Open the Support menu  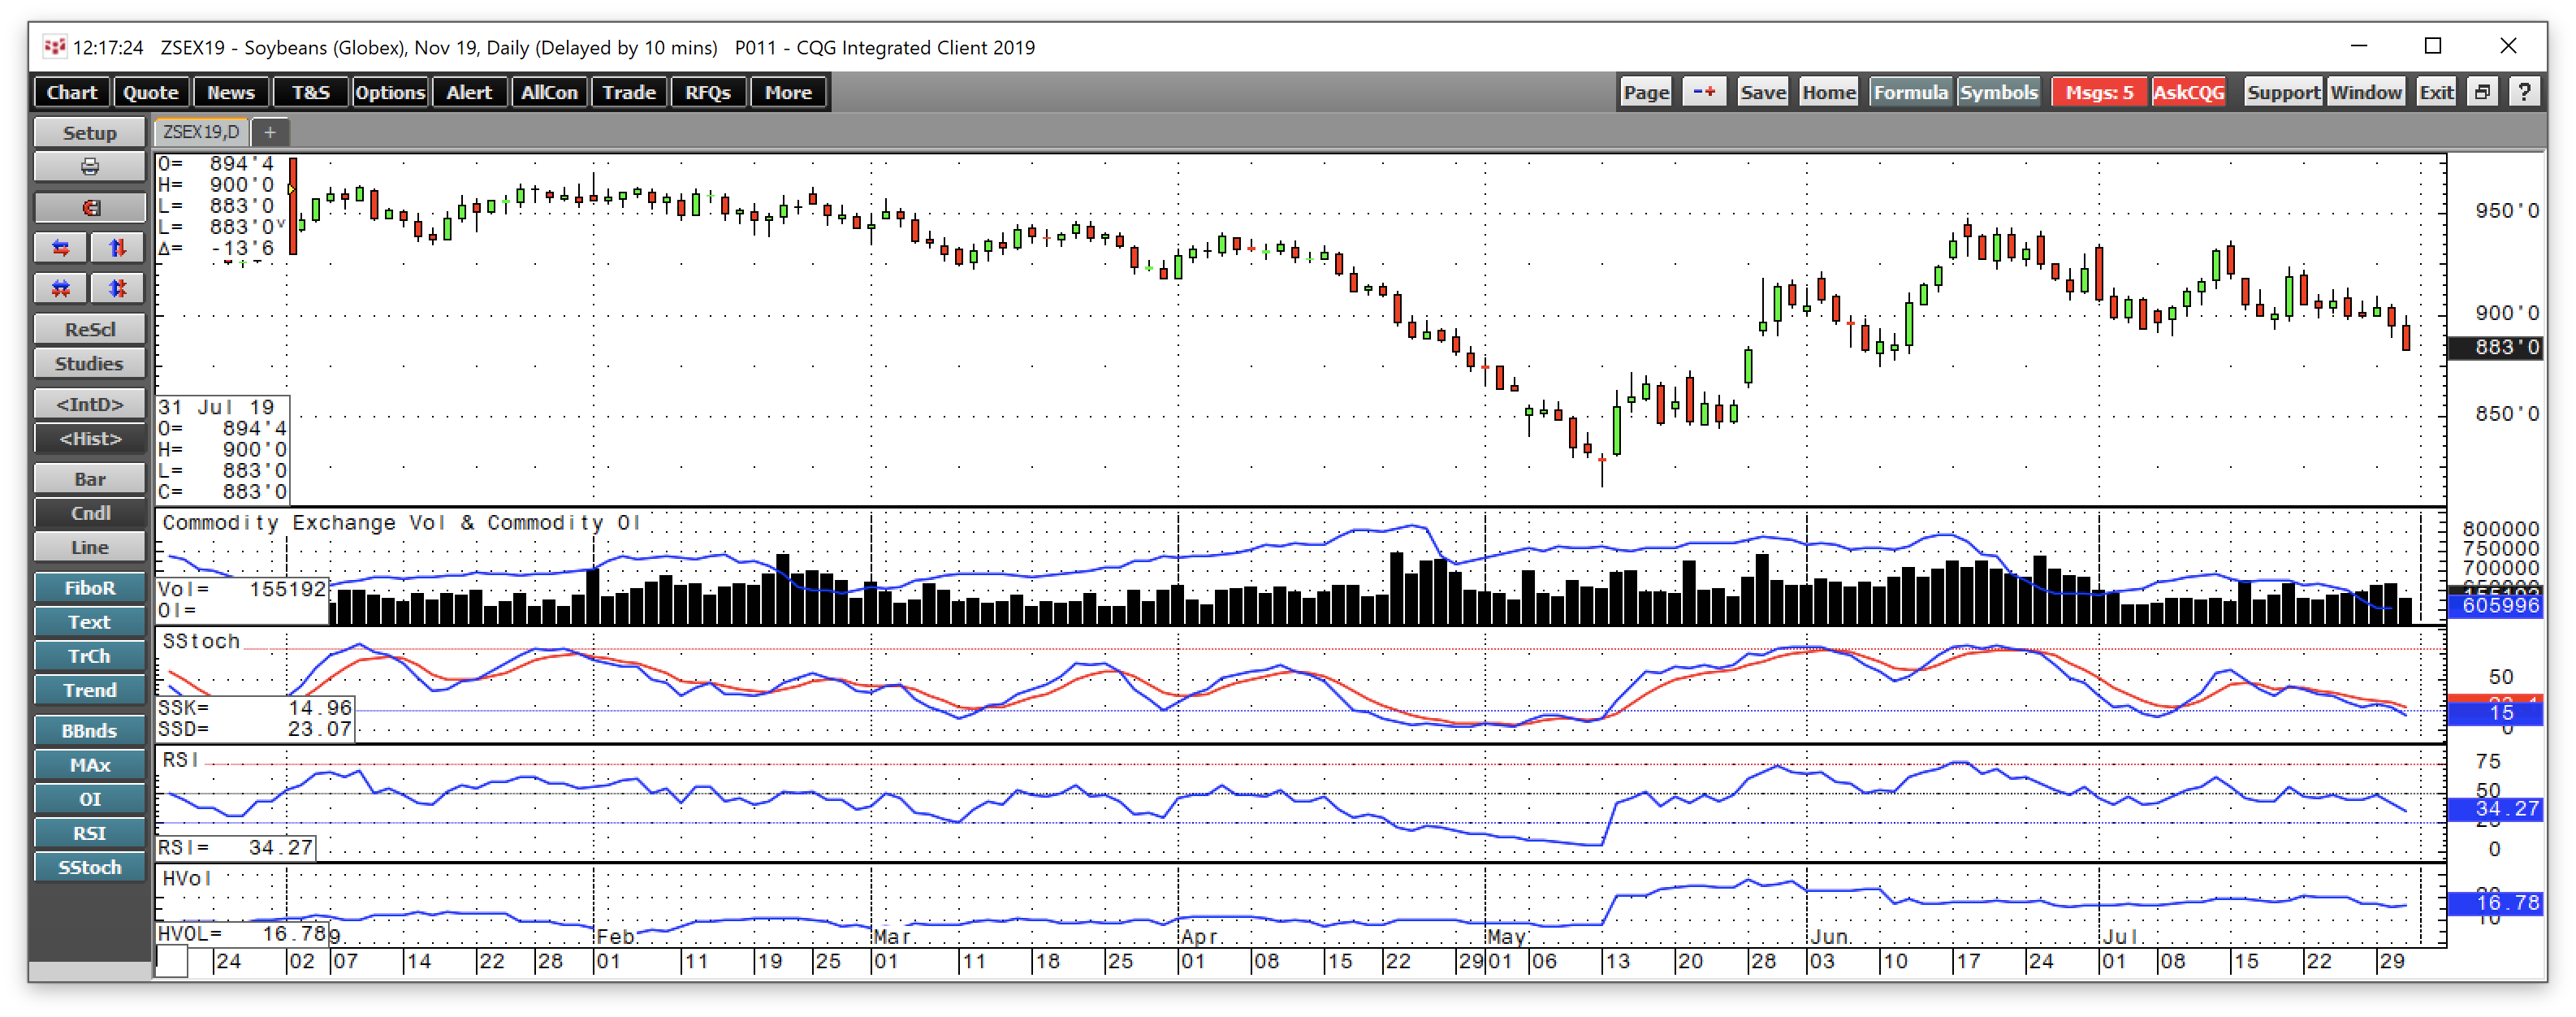[x=2283, y=93]
